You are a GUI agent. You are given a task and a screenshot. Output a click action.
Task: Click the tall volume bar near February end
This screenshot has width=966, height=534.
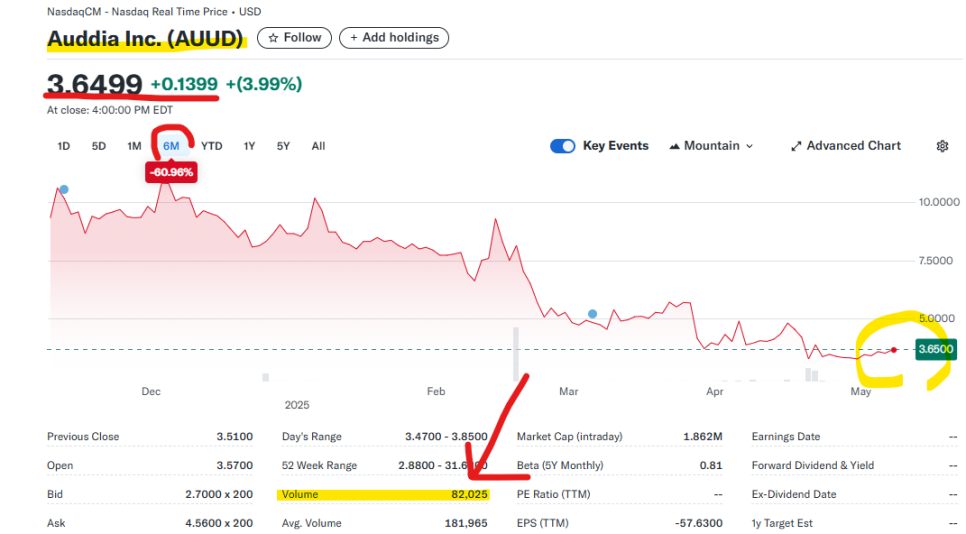pyautogui.click(x=516, y=355)
